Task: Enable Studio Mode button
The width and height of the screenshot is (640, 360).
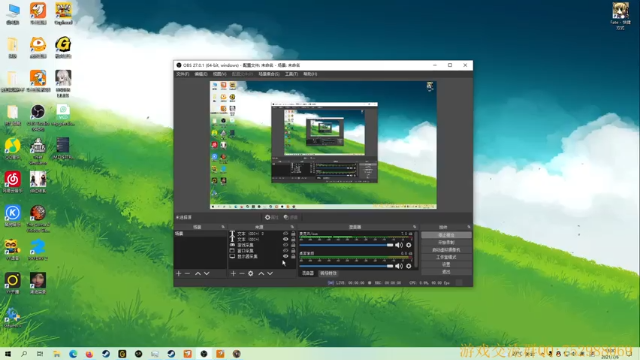Action: [x=446, y=257]
